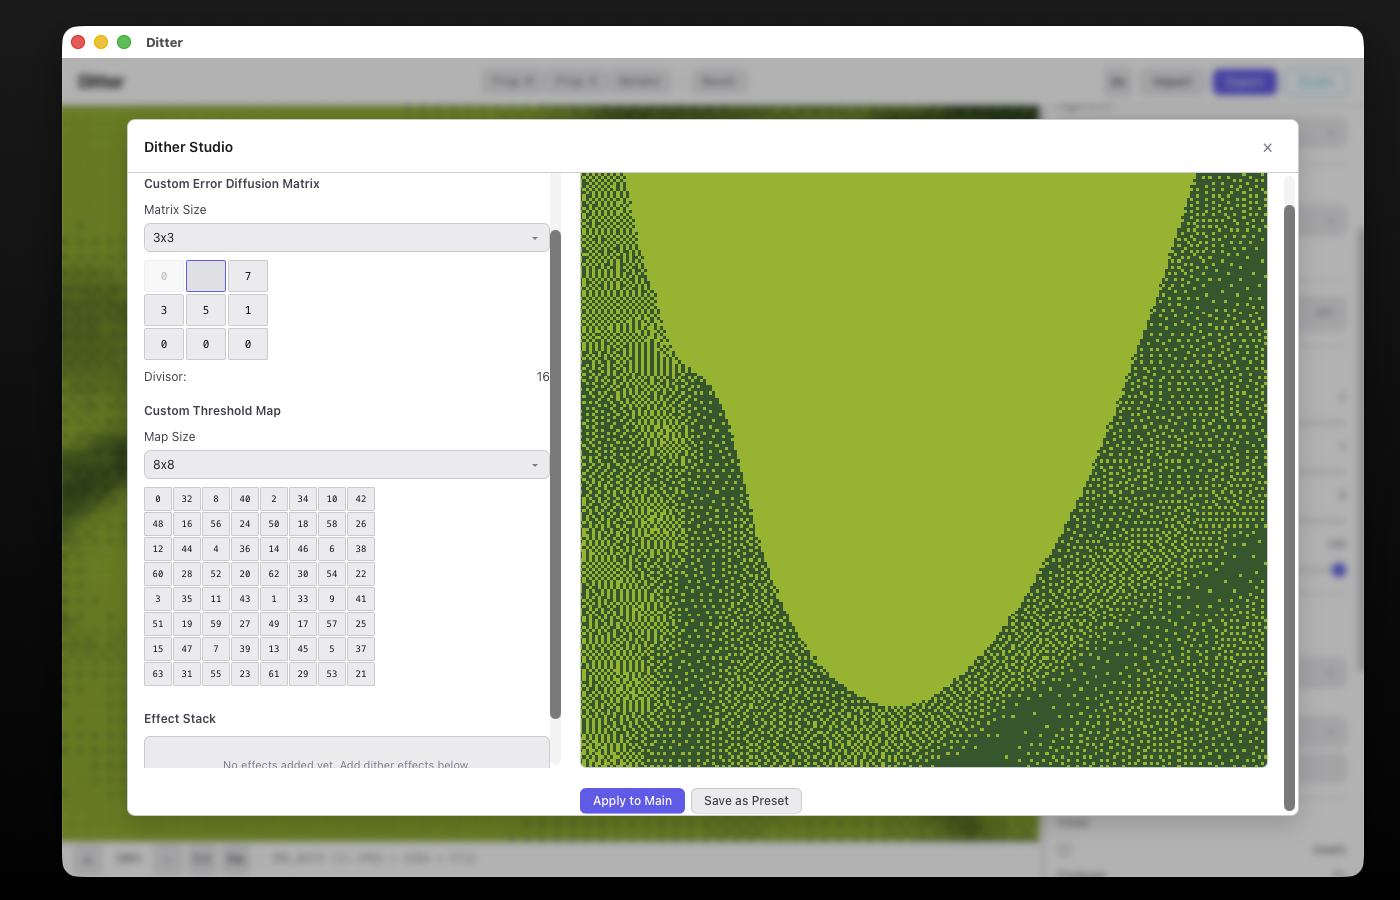Select threshold map cell 0 in top-left corner
This screenshot has height=900, width=1400.
(157, 498)
